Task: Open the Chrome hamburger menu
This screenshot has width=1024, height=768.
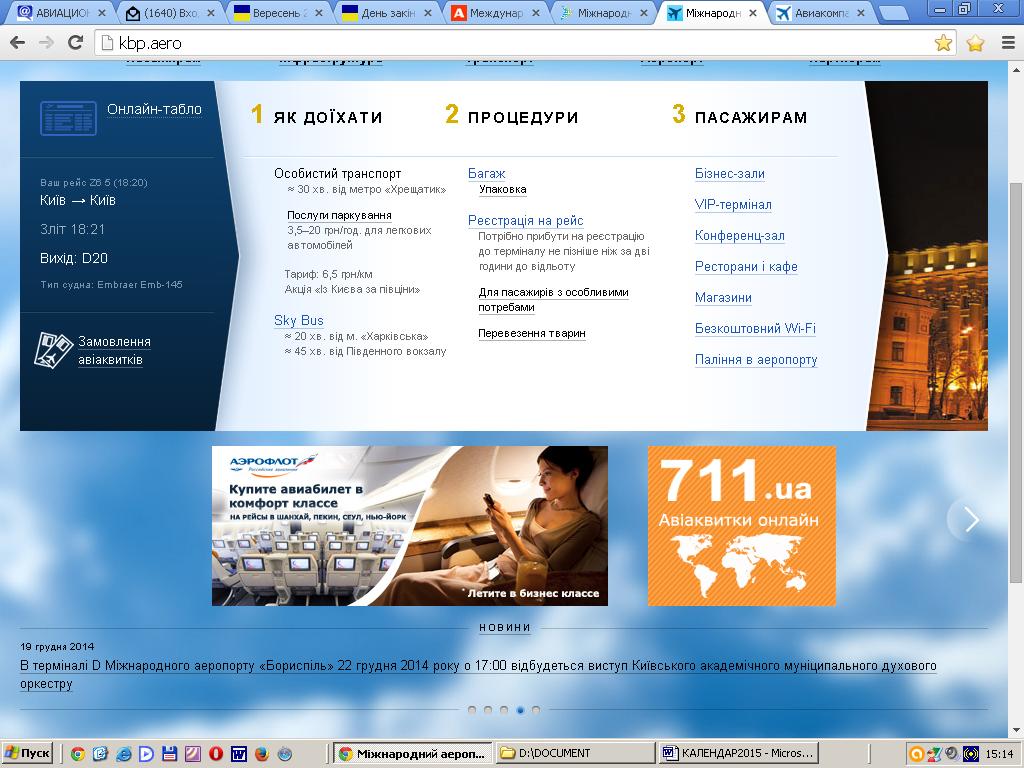Action: click(1006, 43)
